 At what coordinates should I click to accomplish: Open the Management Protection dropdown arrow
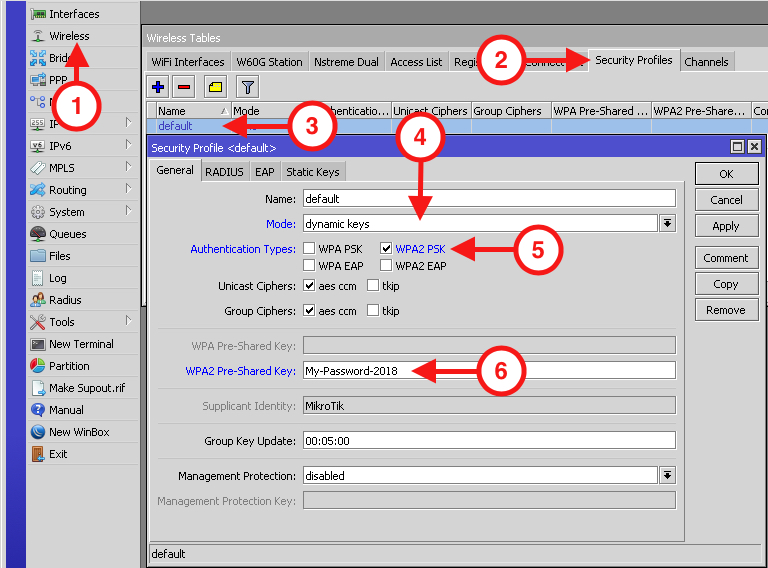[667, 475]
